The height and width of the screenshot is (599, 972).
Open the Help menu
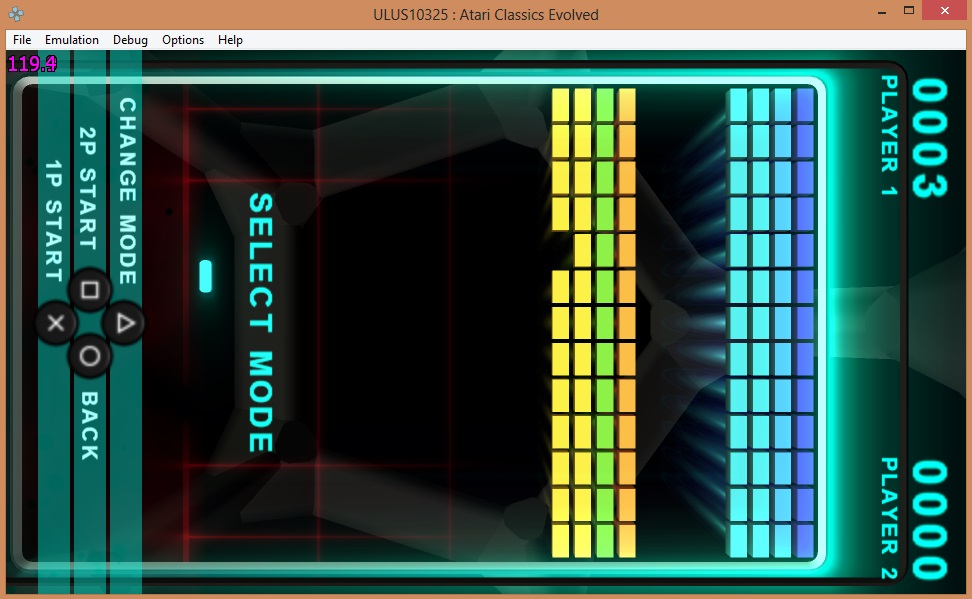click(x=230, y=40)
